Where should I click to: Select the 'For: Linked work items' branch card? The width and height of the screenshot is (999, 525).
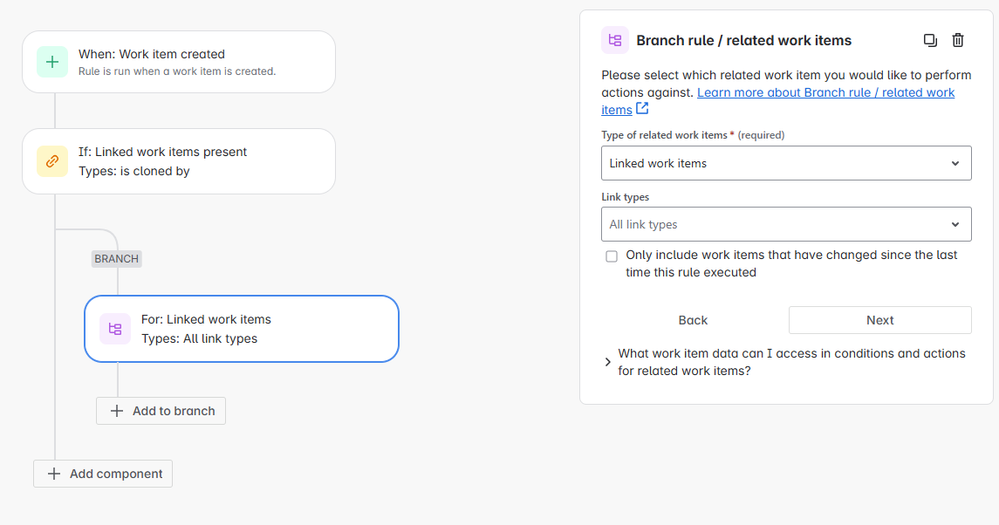(x=242, y=329)
